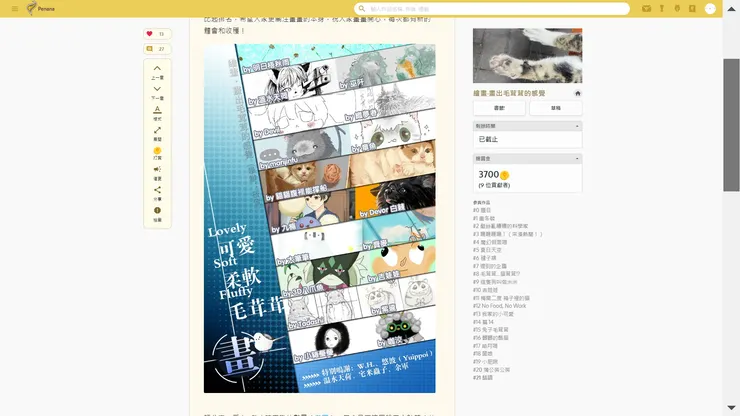
Task: Open the hamburger menu in the header
Action: tap(15, 8)
